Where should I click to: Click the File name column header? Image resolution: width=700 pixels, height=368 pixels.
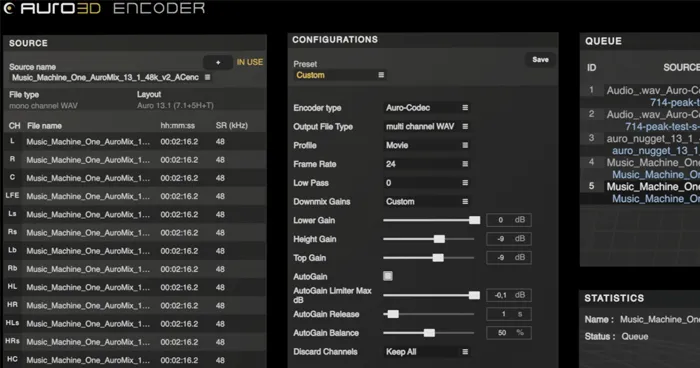click(x=44, y=126)
